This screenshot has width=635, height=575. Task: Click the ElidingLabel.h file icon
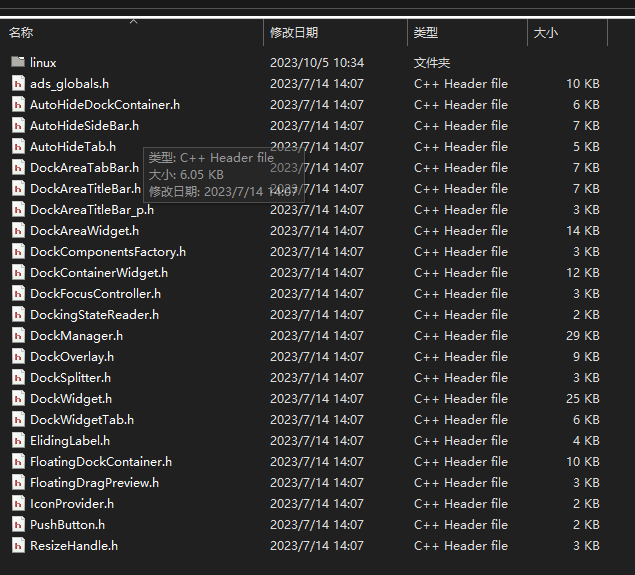18,441
